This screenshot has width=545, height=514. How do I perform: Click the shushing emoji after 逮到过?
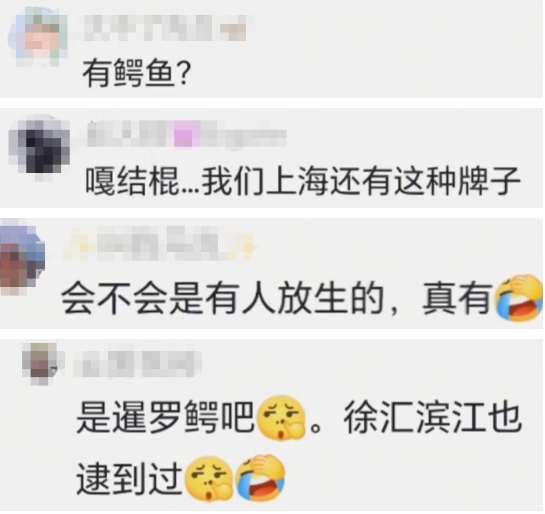[209, 479]
